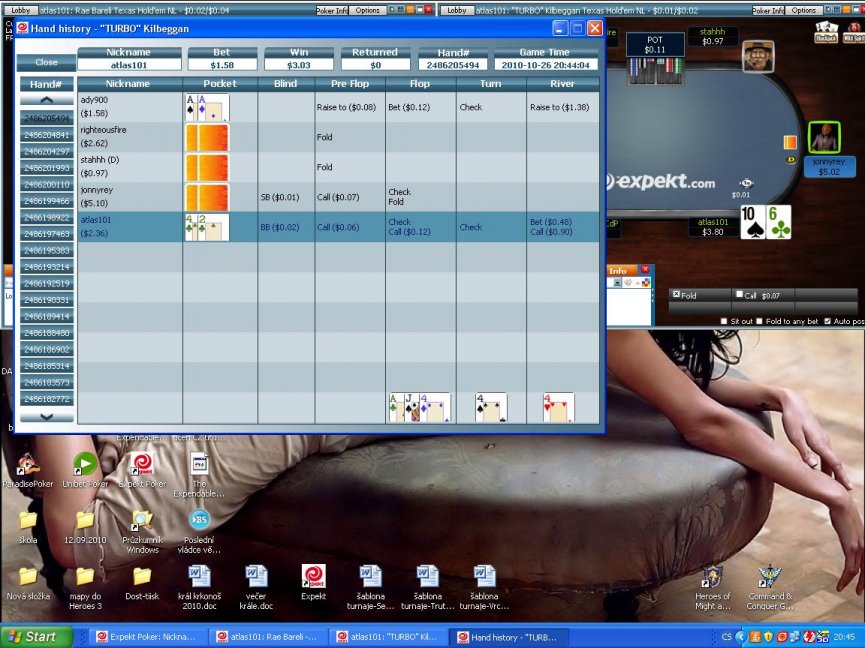Click the righteousfire player row name
This screenshot has height=648, width=865.
(x=103, y=130)
